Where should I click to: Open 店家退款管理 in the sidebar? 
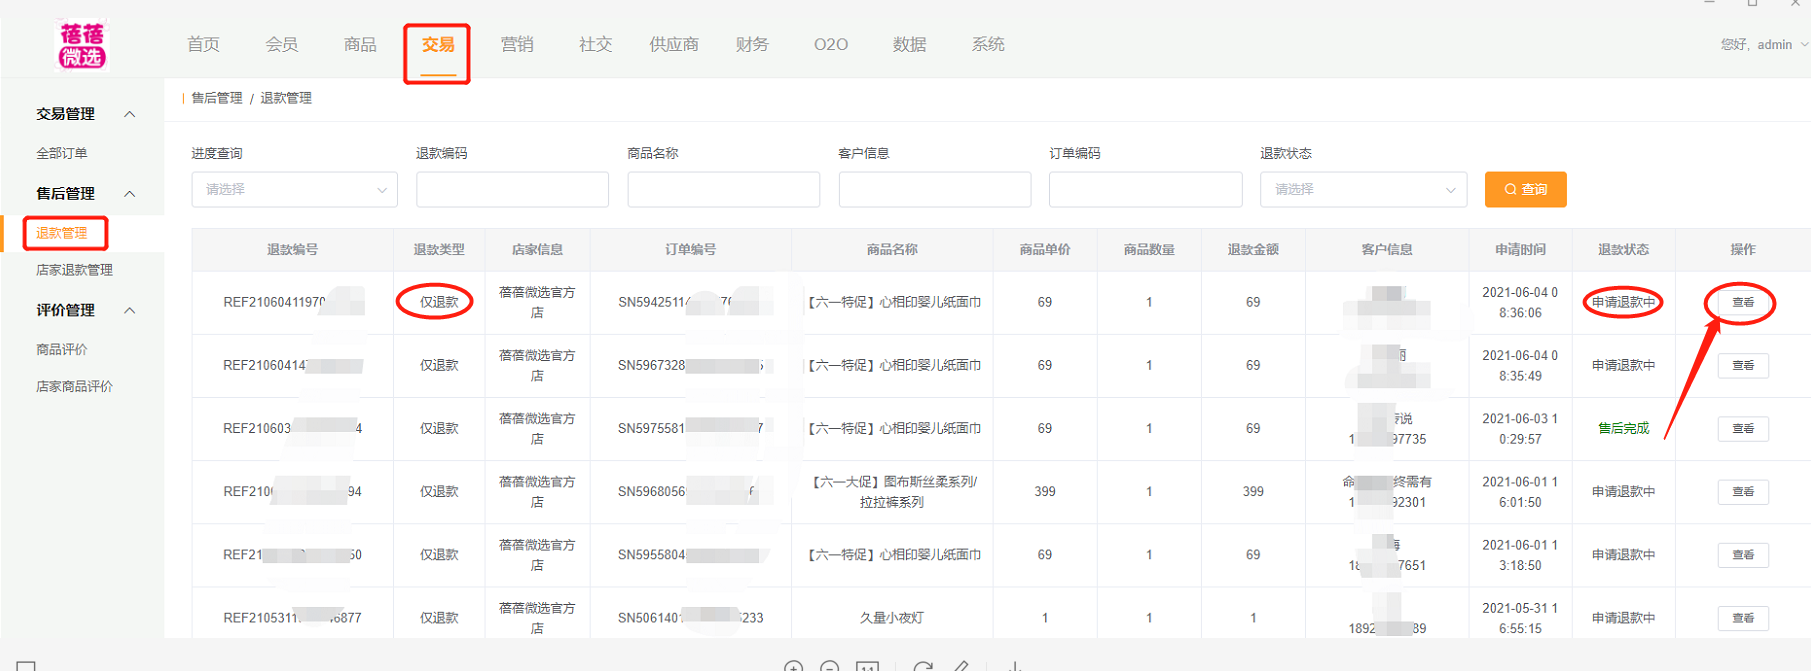click(75, 271)
